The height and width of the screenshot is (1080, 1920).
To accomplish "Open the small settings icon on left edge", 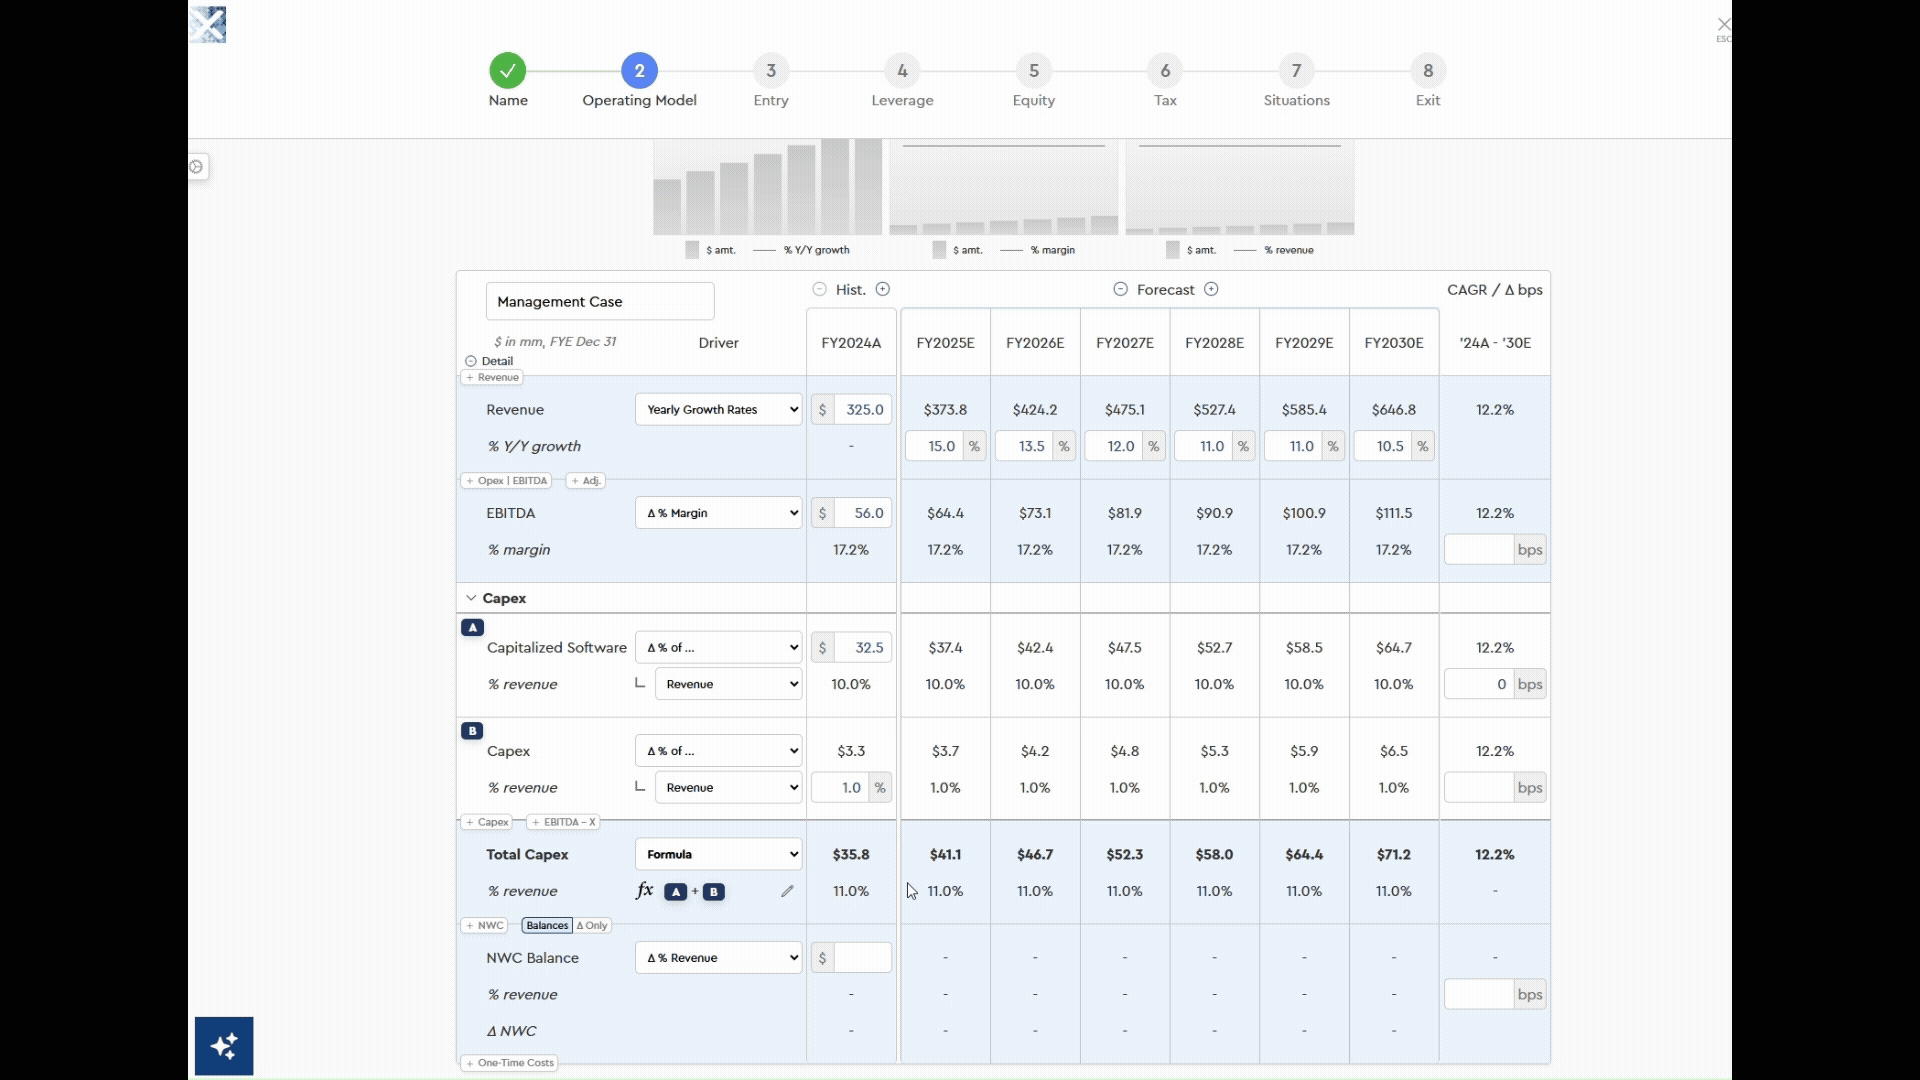I will [x=197, y=167].
